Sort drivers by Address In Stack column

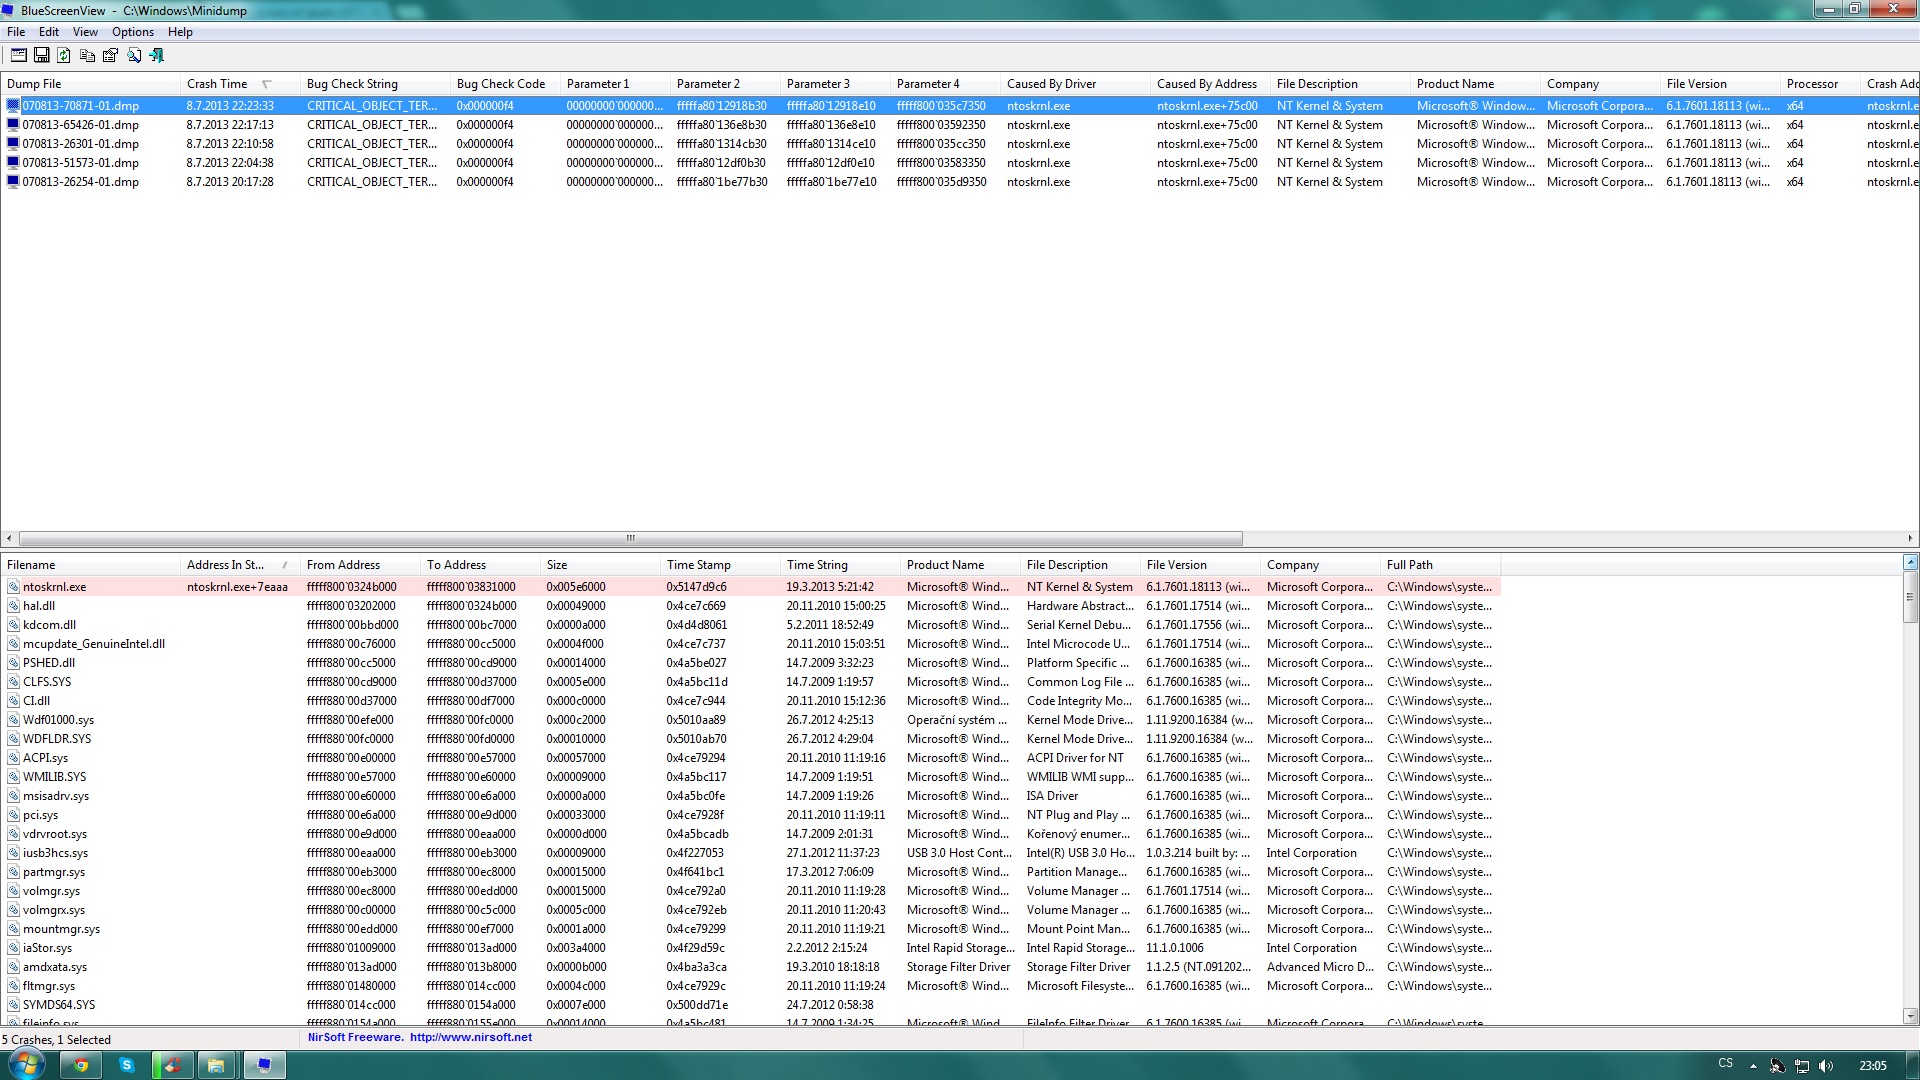pos(225,565)
